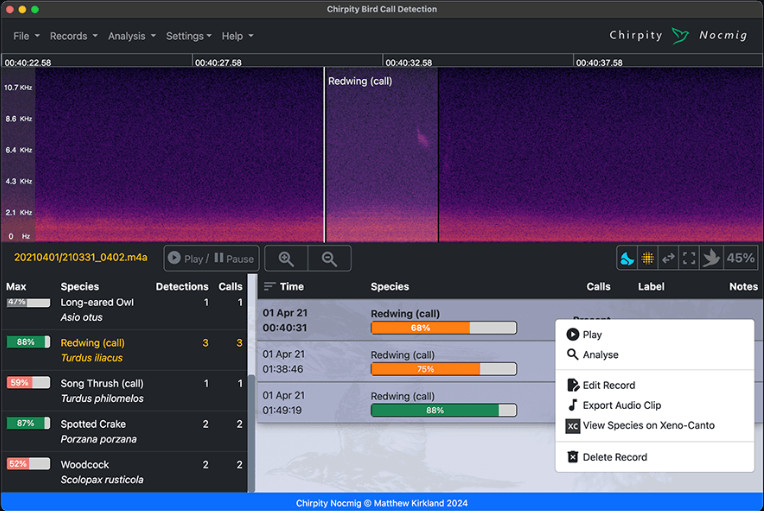
Task: Open the Settings menu
Action: 189,36
